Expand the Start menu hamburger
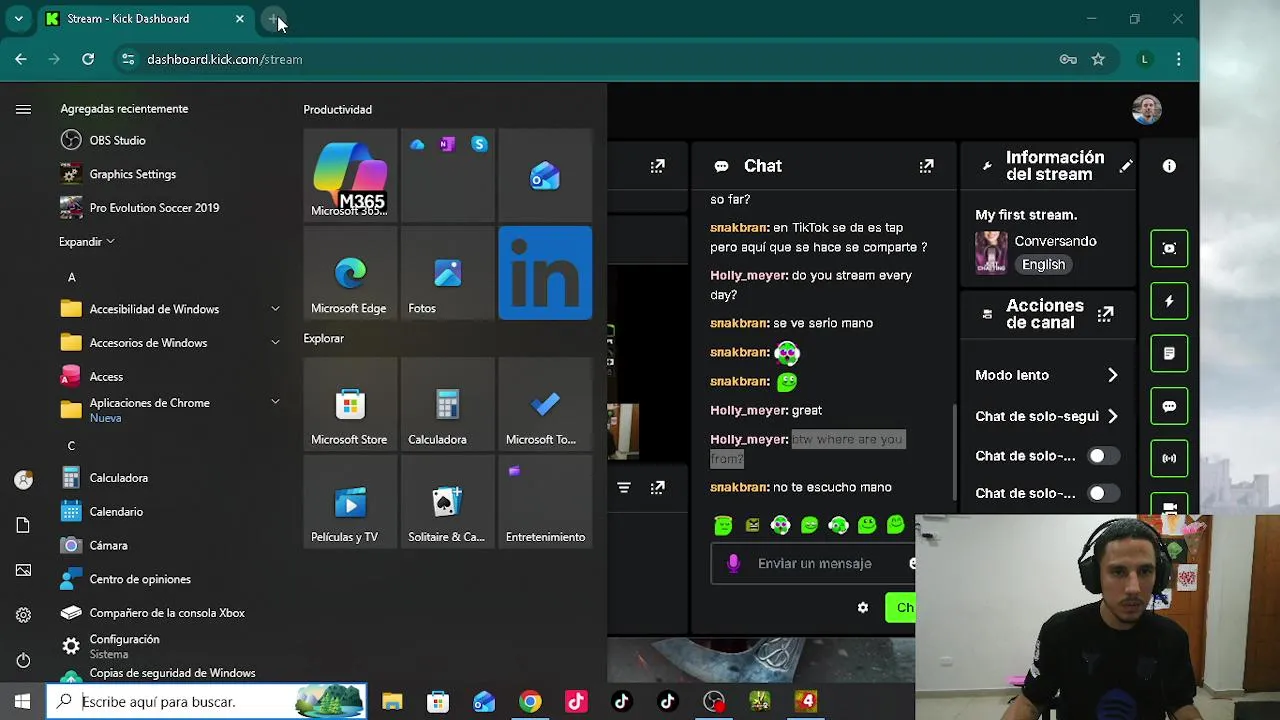Image resolution: width=1280 pixels, height=720 pixels. (23, 109)
